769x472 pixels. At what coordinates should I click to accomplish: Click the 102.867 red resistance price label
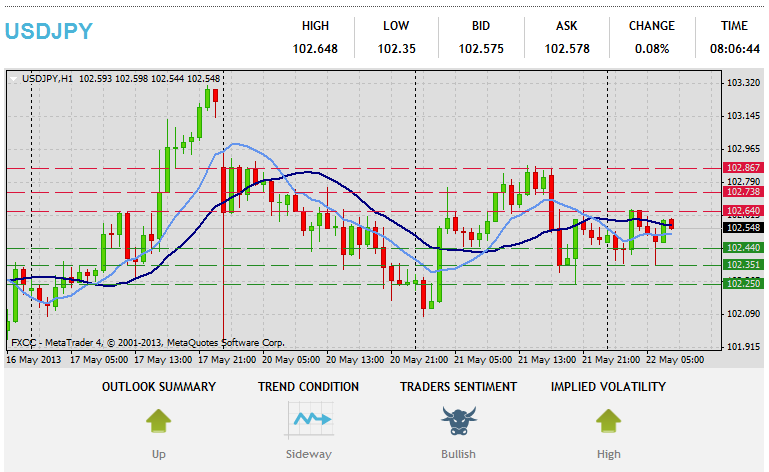pos(743,168)
